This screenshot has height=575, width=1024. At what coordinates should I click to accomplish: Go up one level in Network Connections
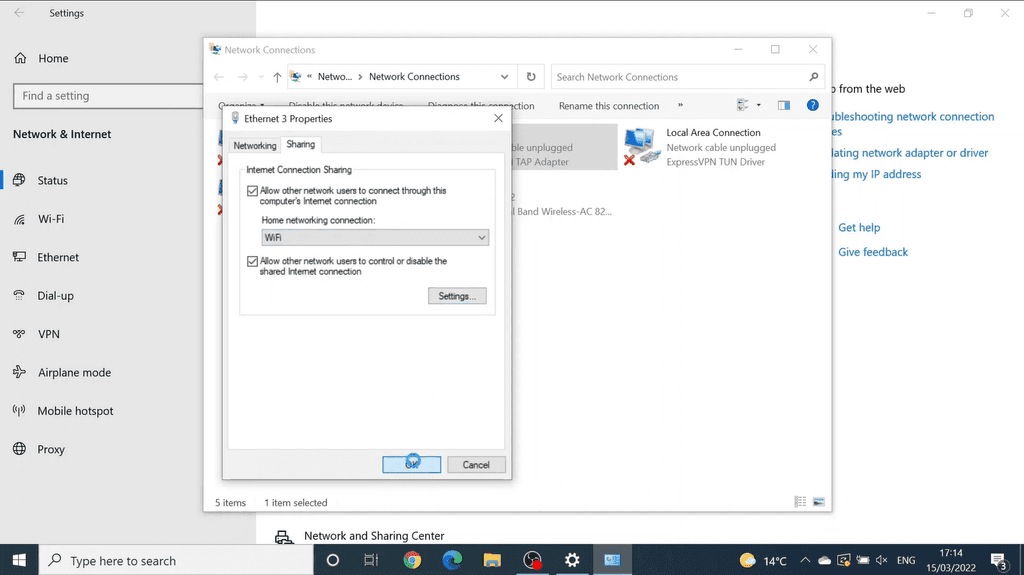pos(277,77)
